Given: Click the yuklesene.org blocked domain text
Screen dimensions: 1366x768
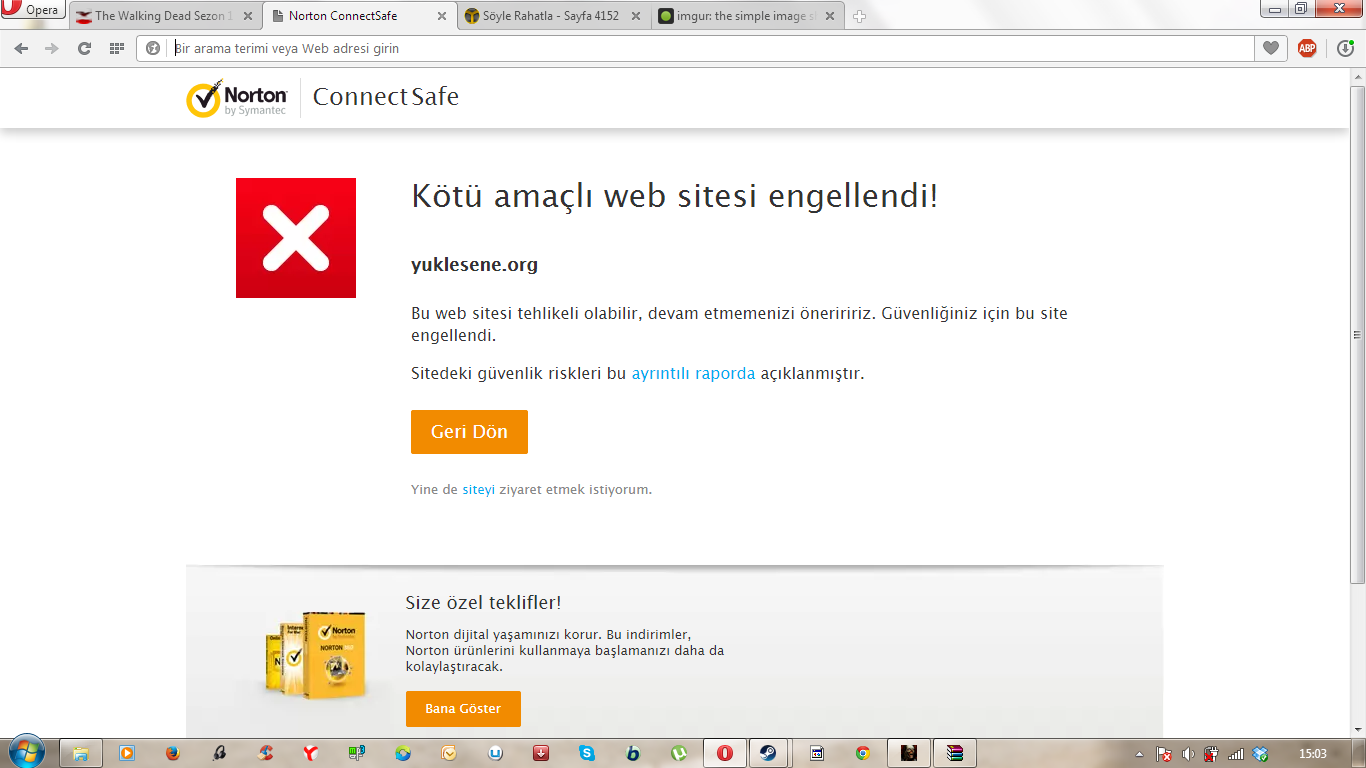Looking at the screenshot, I should pos(475,265).
